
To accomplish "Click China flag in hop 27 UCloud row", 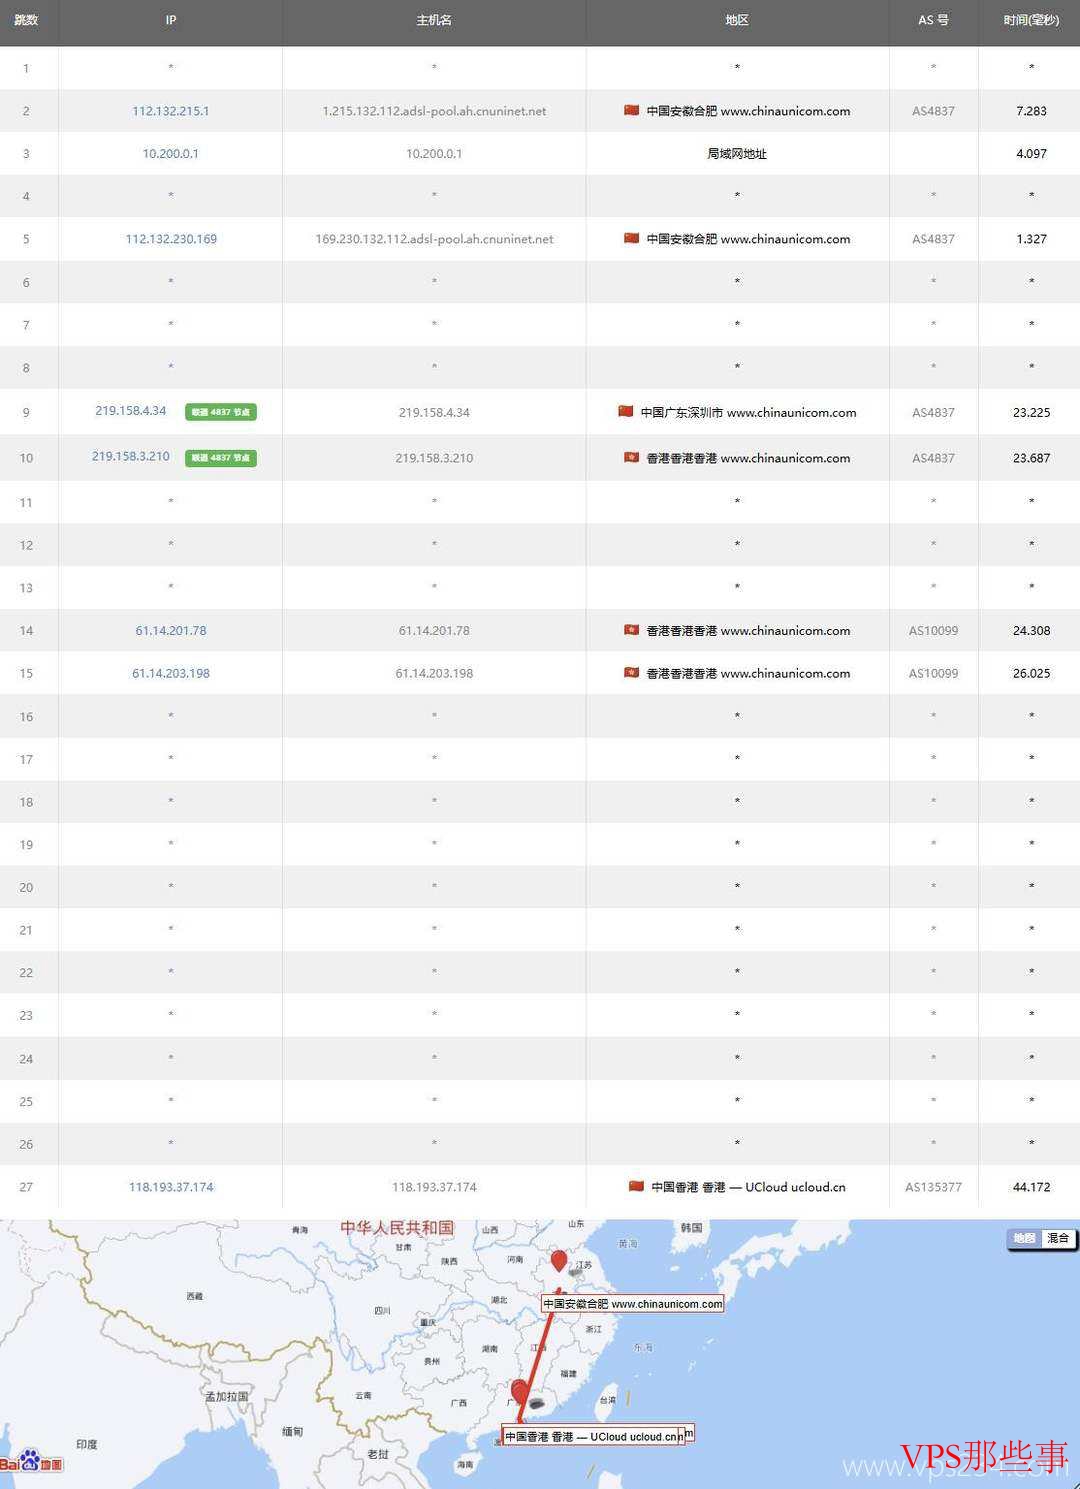I will [x=636, y=1186].
